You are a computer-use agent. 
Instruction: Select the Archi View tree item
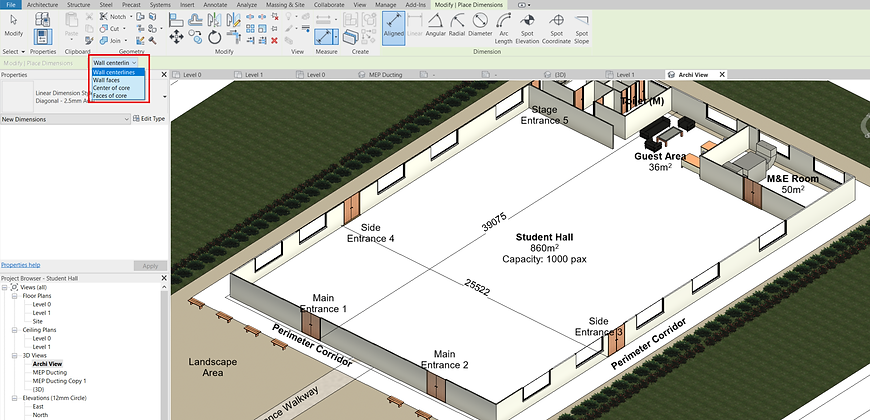click(47, 364)
